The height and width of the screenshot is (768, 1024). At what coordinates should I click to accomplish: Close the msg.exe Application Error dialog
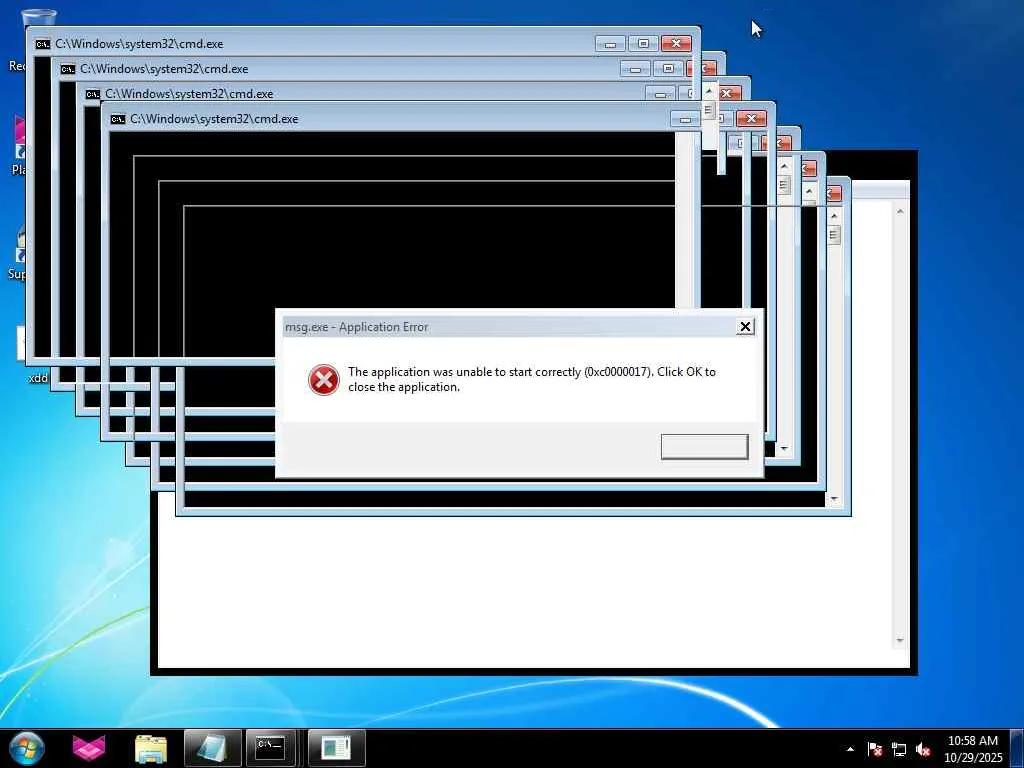tap(744, 327)
